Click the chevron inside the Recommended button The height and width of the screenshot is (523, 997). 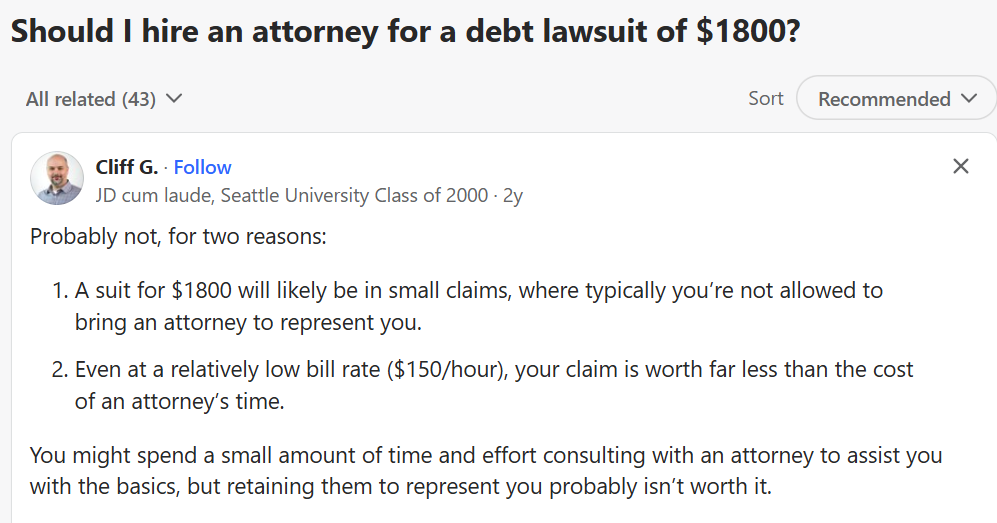(x=968, y=99)
